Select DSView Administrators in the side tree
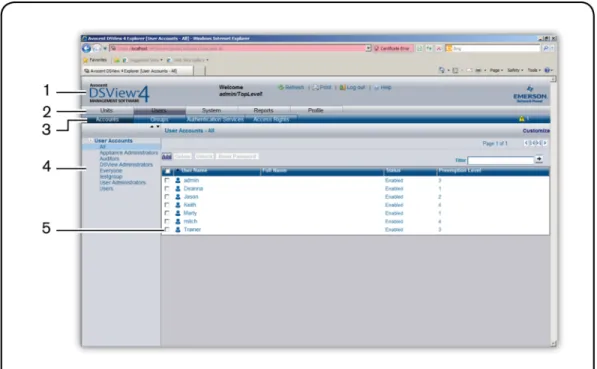 click(x=126, y=165)
